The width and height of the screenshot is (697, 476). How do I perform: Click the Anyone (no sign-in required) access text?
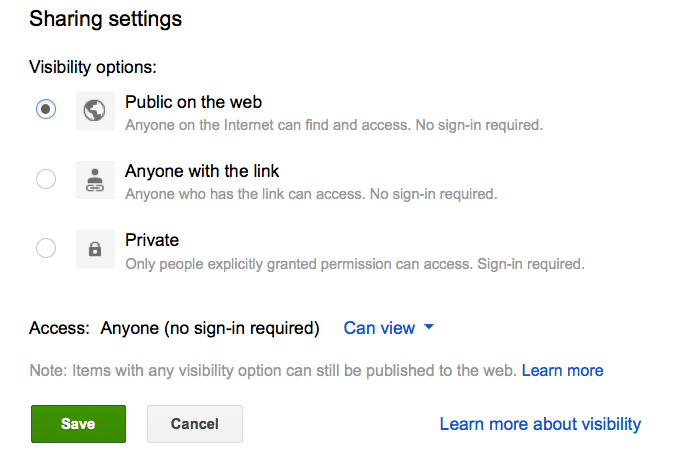click(x=210, y=328)
